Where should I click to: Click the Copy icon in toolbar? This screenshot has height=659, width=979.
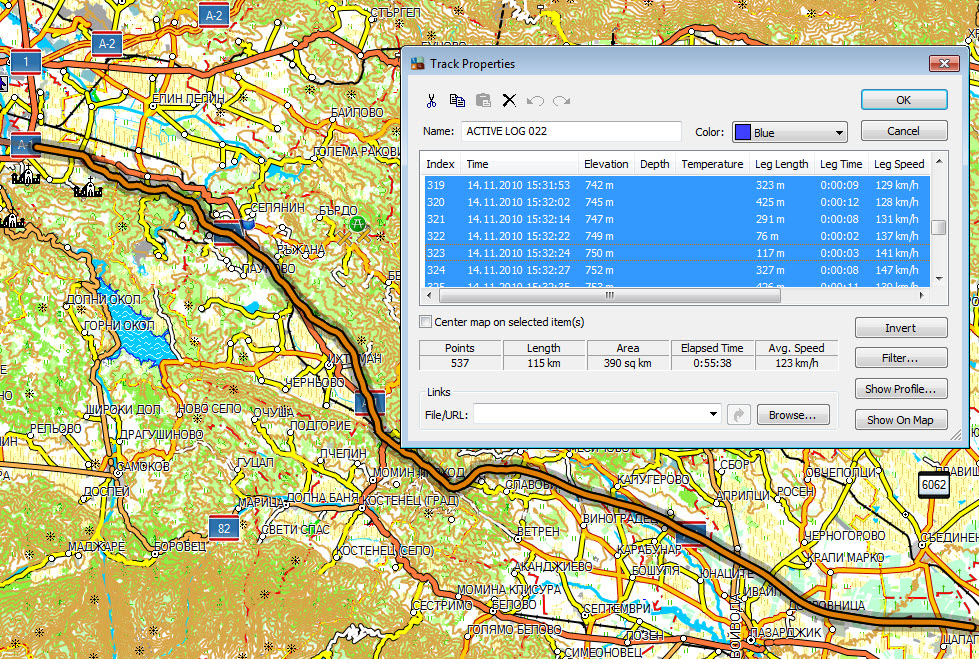click(457, 100)
